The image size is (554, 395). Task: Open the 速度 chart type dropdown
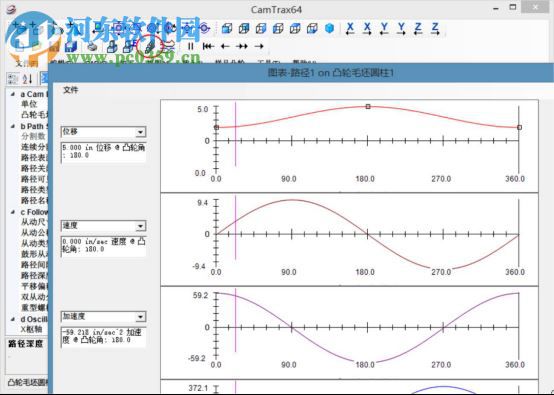pyautogui.click(x=140, y=226)
